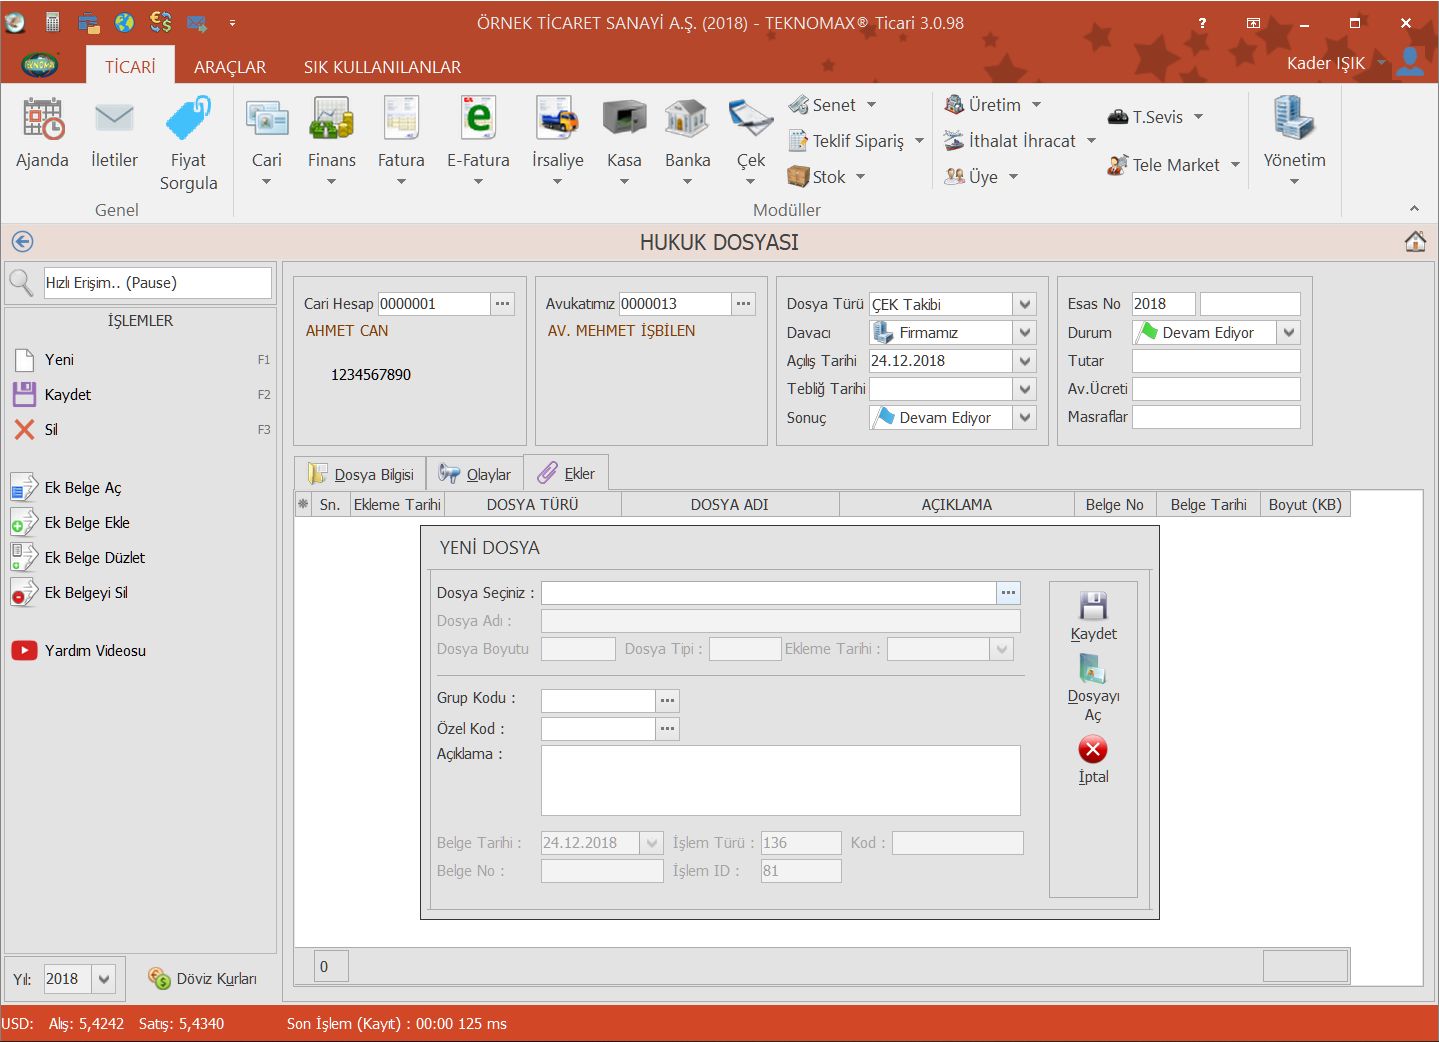This screenshot has height=1042, width=1439.
Task: Open the Senet dropdown menu
Action: click(871, 105)
